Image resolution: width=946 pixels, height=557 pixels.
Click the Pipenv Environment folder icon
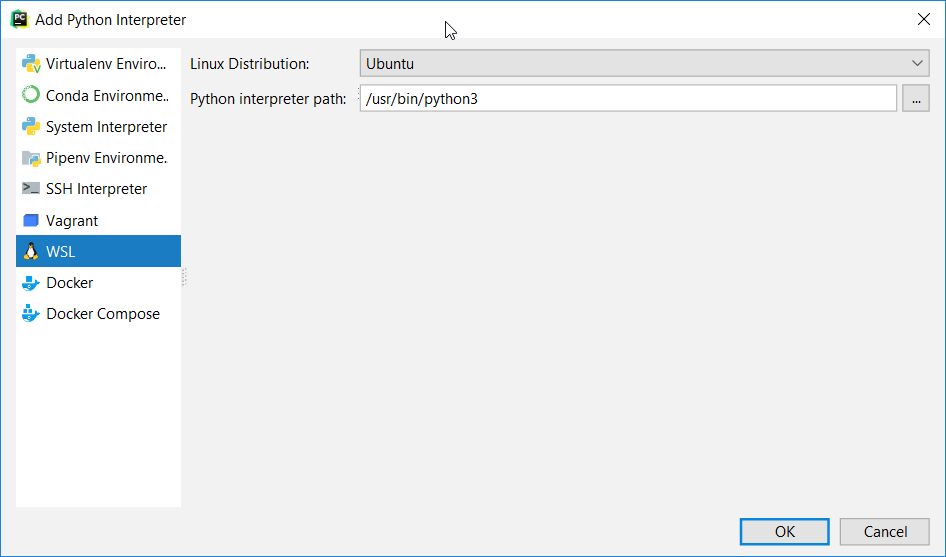31,158
